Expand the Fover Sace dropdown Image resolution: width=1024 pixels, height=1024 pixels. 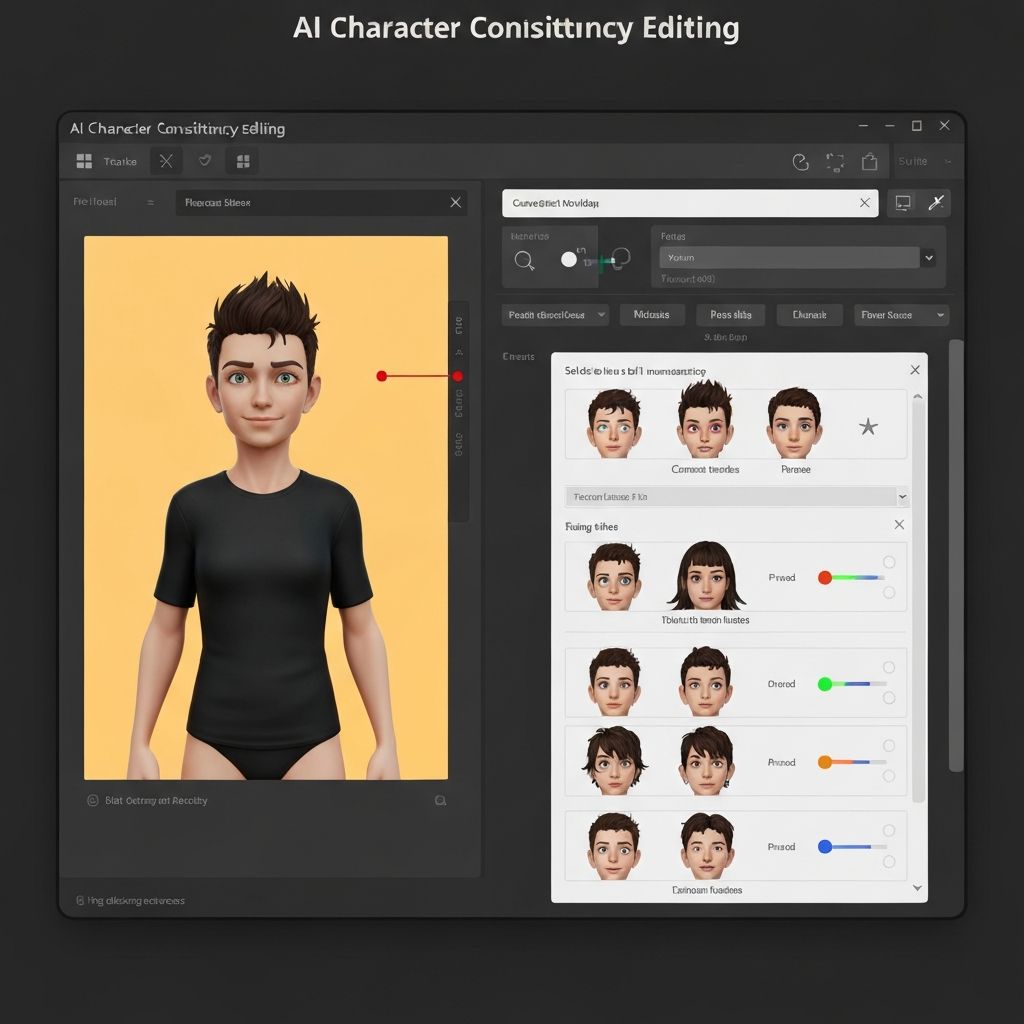[x=900, y=314]
